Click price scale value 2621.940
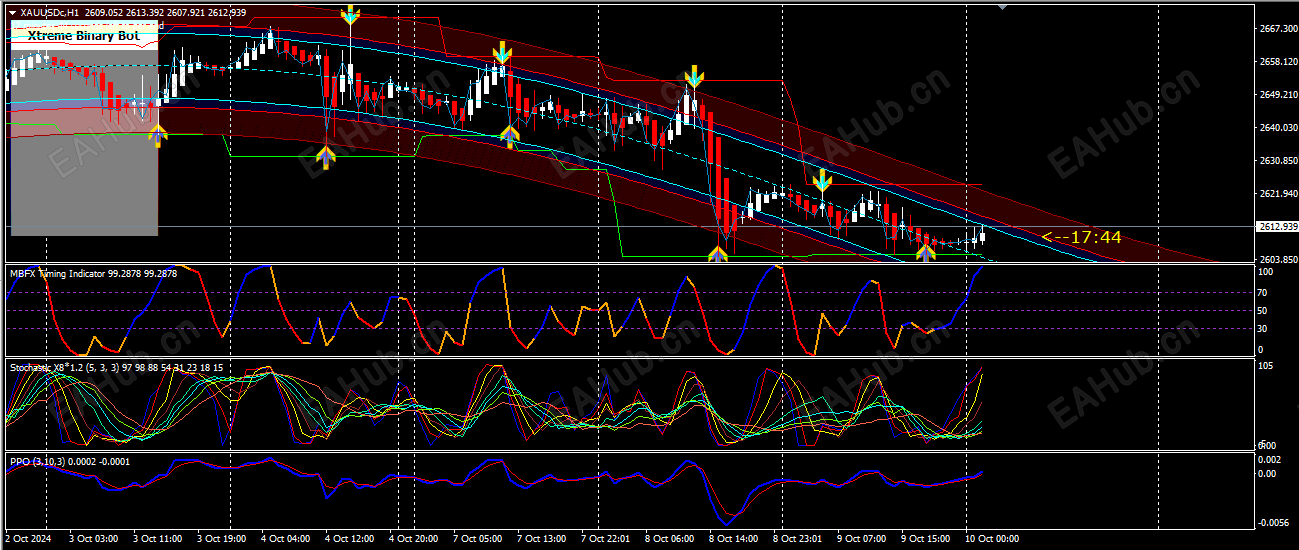This screenshot has width=1299, height=550. tap(1277, 194)
